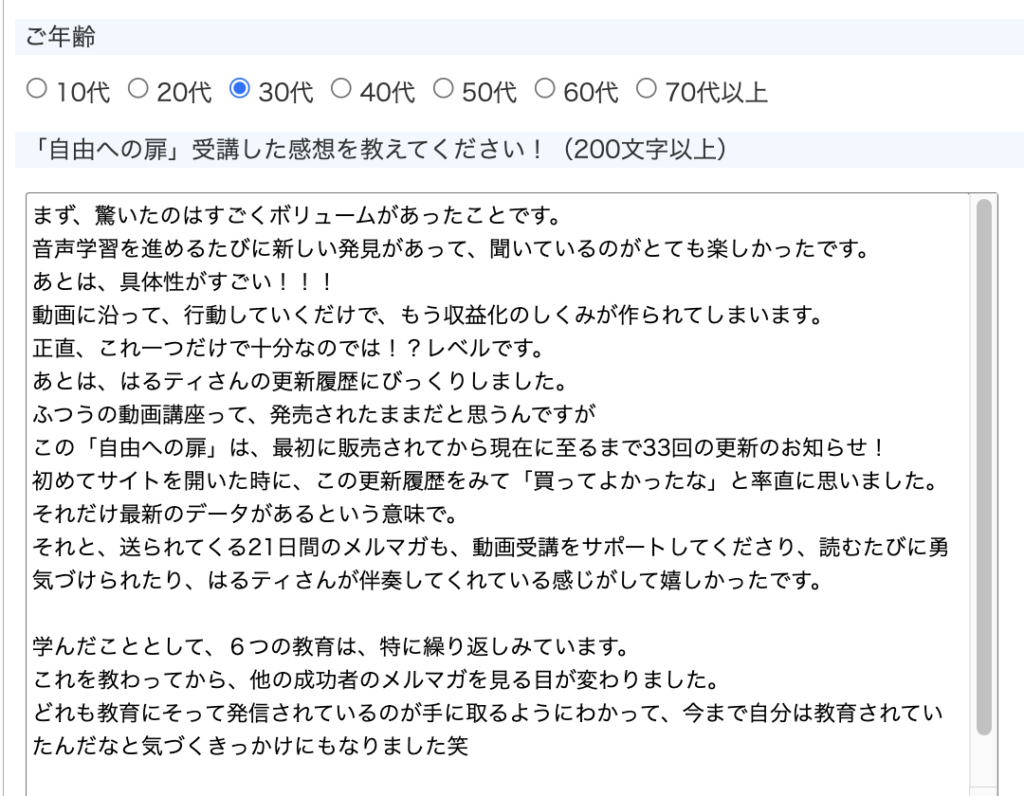Image resolution: width=1024 pixels, height=796 pixels.
Task: Place cursor in first line starting まず、驚いたのは
Action: tap(295, 216)
